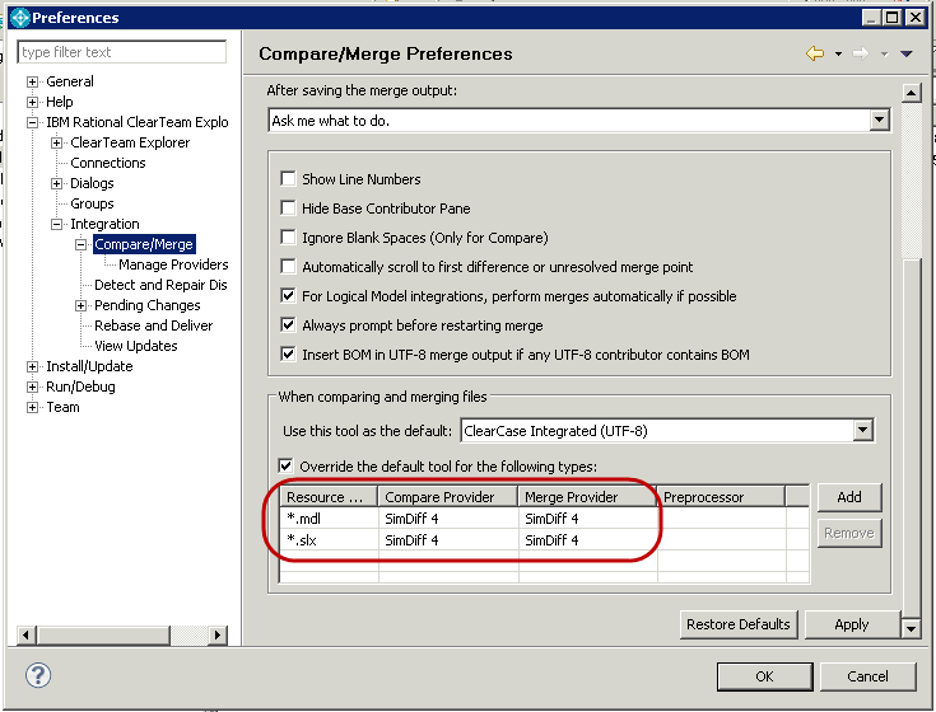This screenshot has height=712, width=936.
Task: Toggle Override the default tool checkbox
Action: coord(286,466)
